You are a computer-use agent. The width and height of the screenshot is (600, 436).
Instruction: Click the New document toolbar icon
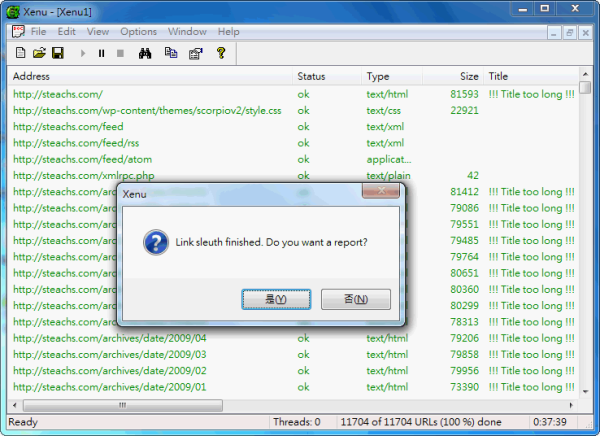21,53
